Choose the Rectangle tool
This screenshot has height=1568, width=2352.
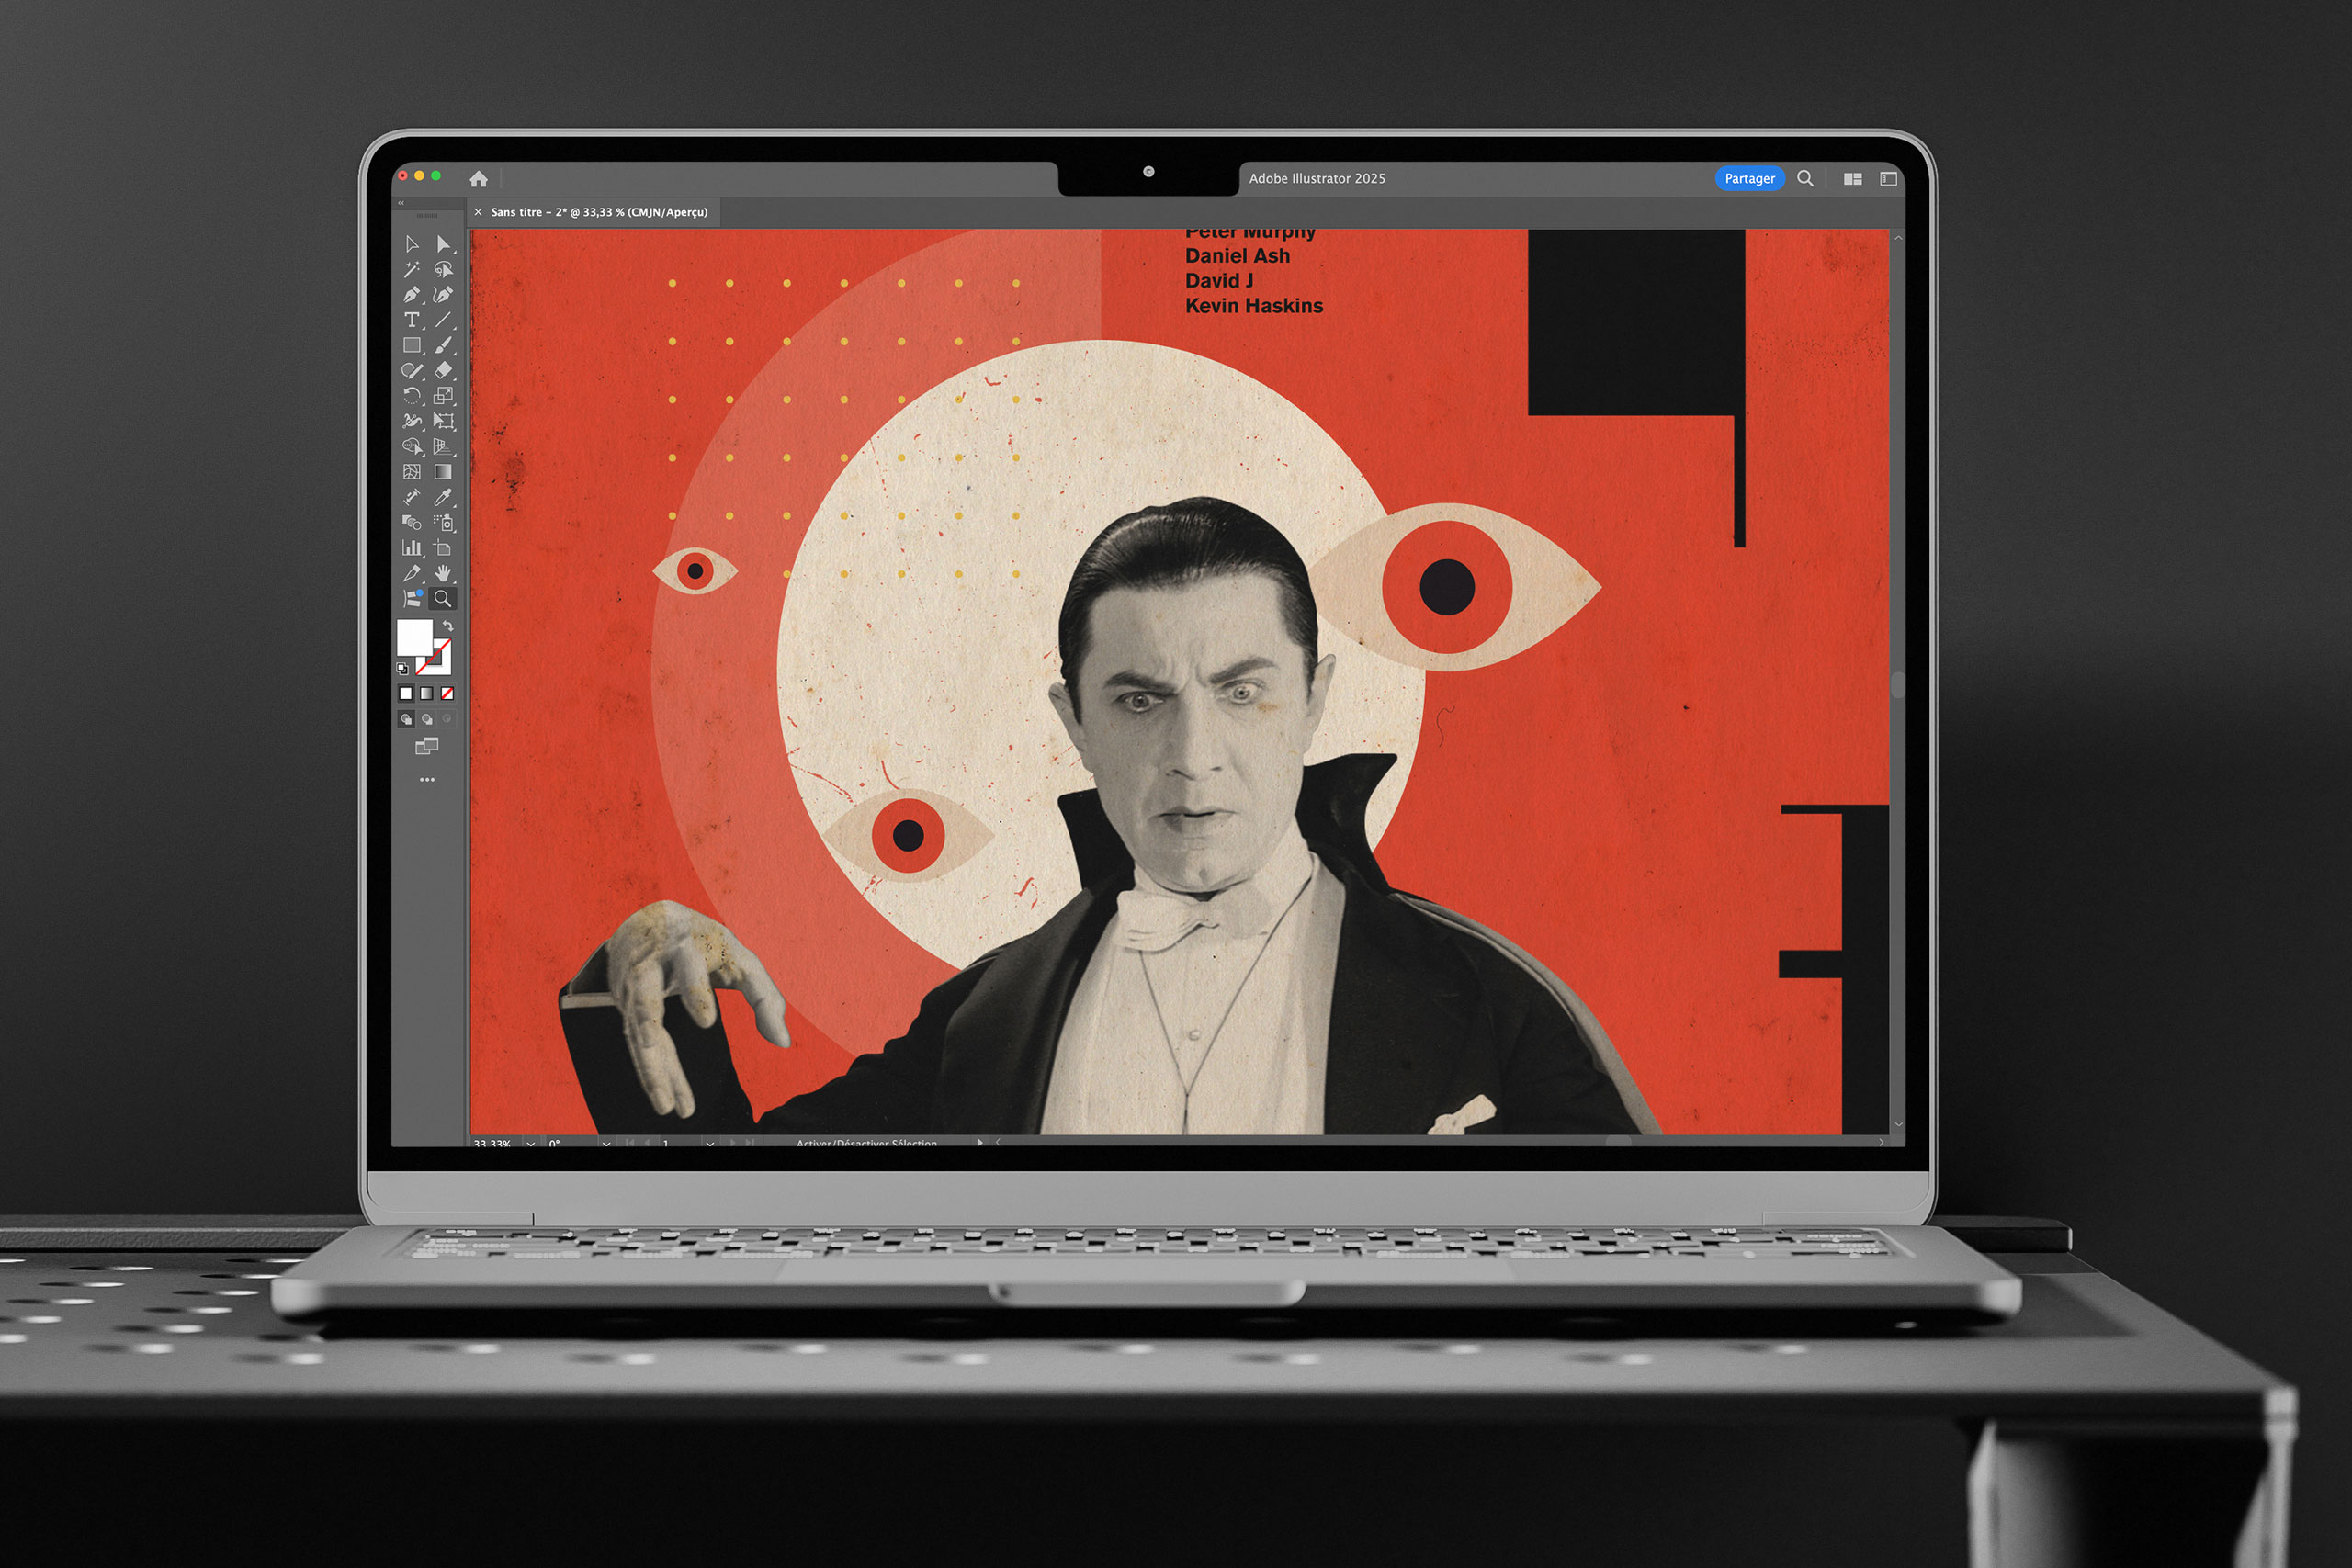pyautogui.click(x=411, y=345)
